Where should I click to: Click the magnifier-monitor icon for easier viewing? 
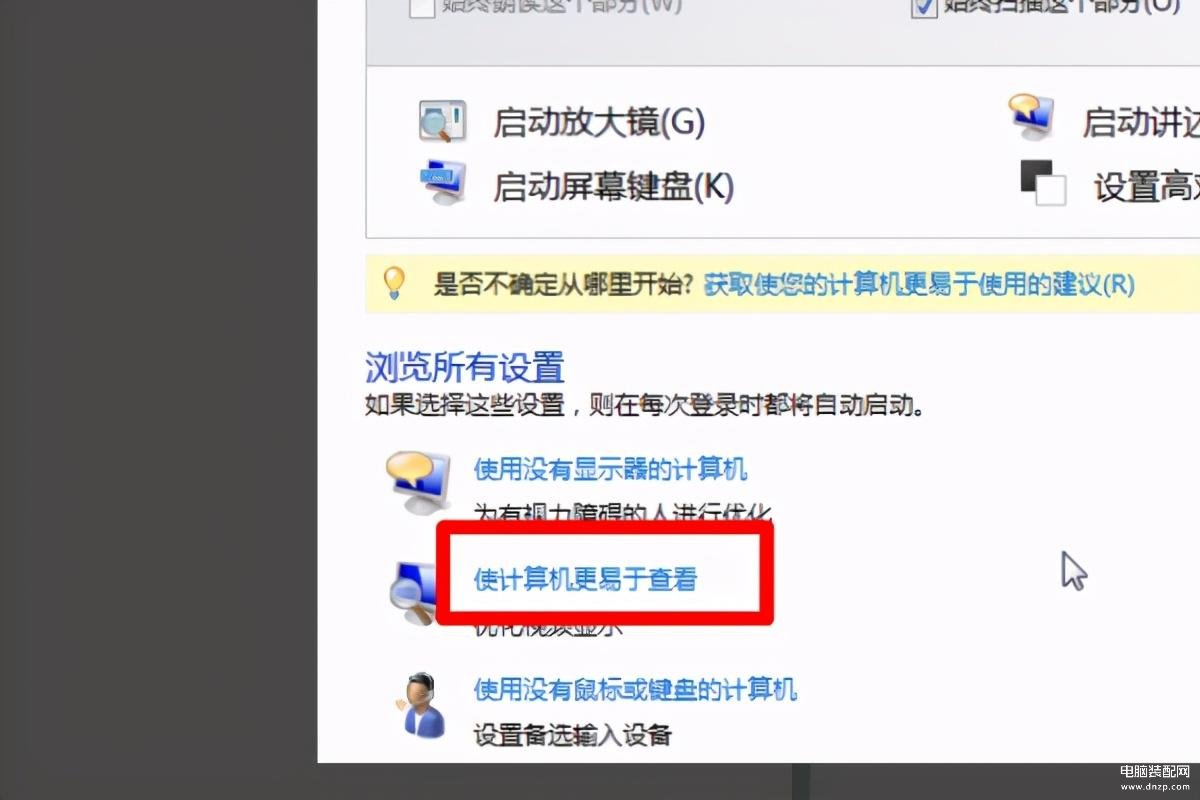412,592
